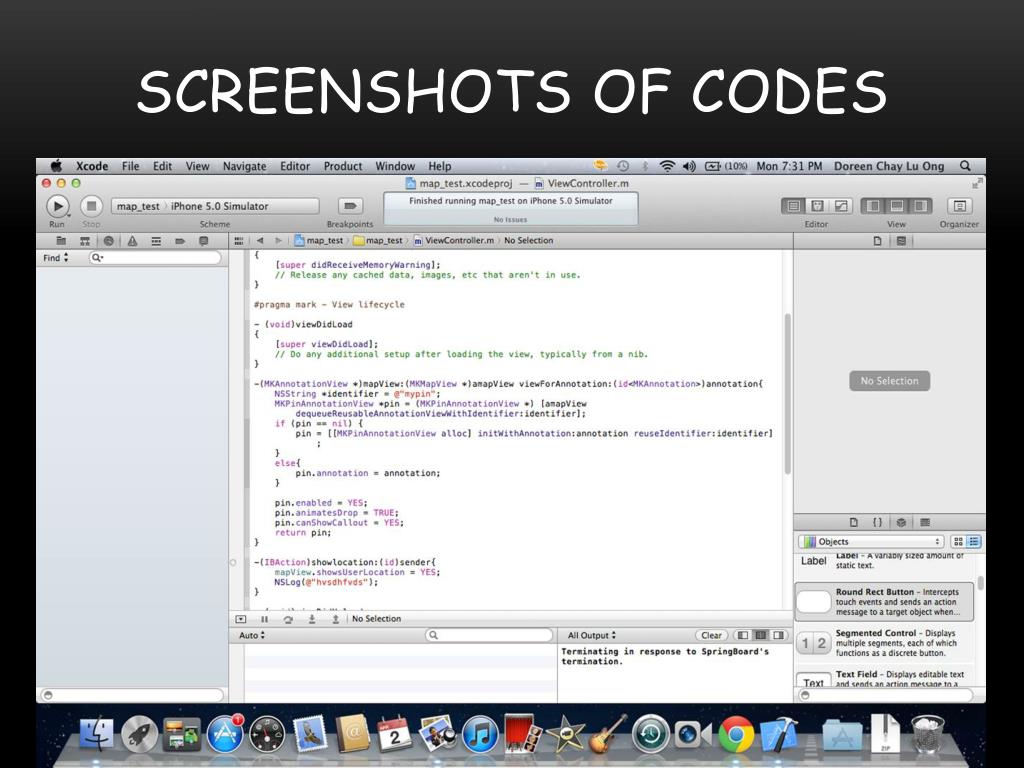Show the Issue navigator
This screenshot has width=1024, height=768.
[133, 241]
